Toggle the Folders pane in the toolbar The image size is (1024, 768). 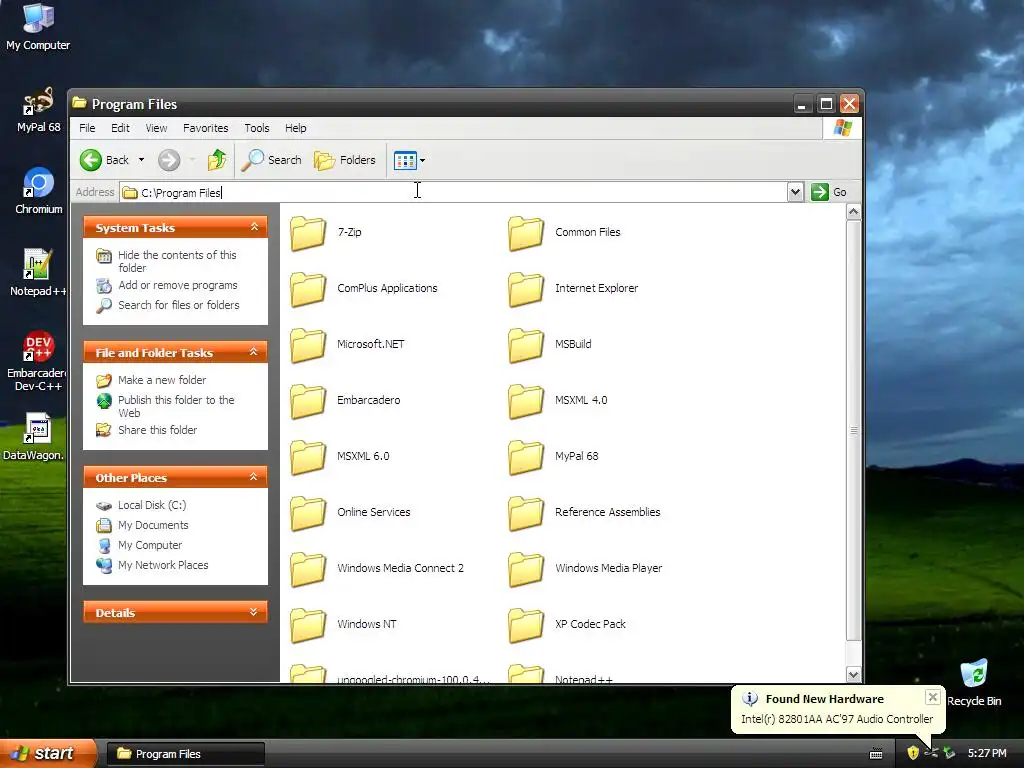[x=345, y=160]
